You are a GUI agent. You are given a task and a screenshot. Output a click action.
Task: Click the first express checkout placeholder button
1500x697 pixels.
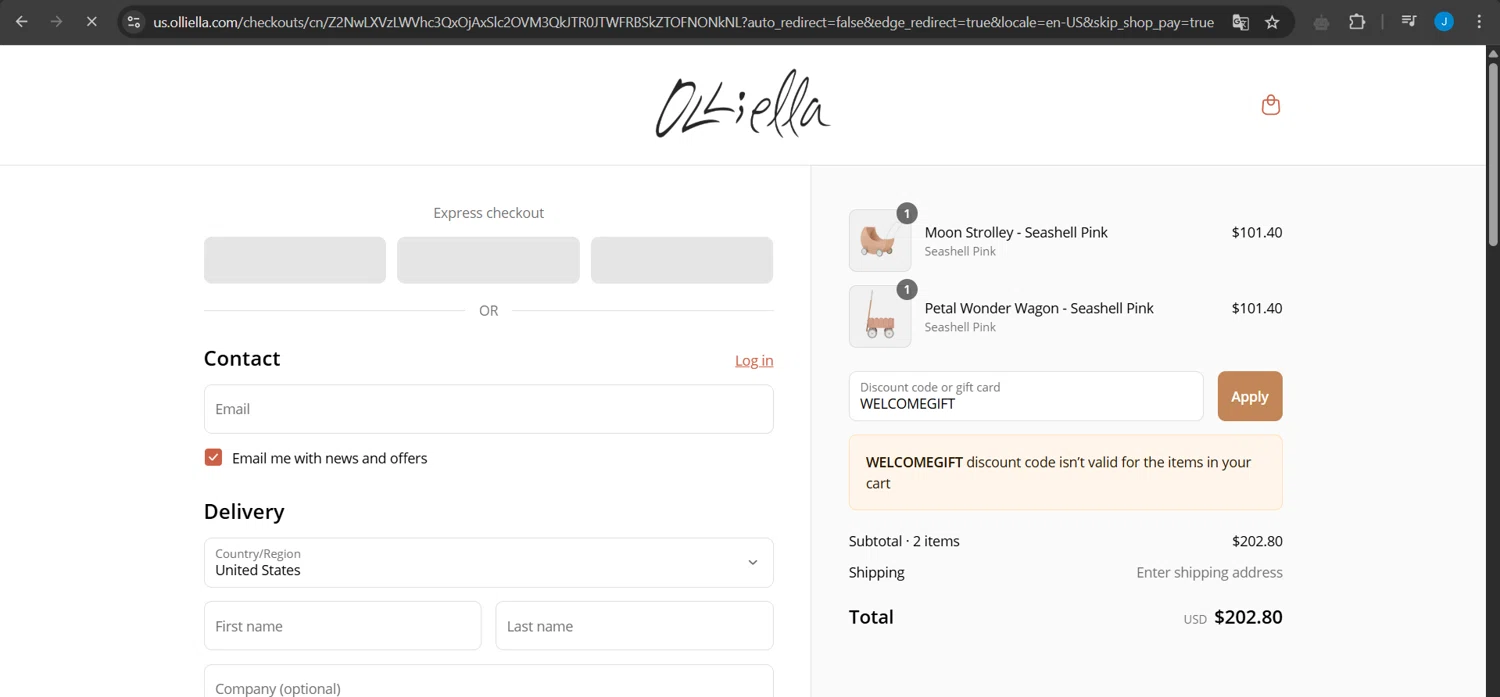(x=295, y=260)
